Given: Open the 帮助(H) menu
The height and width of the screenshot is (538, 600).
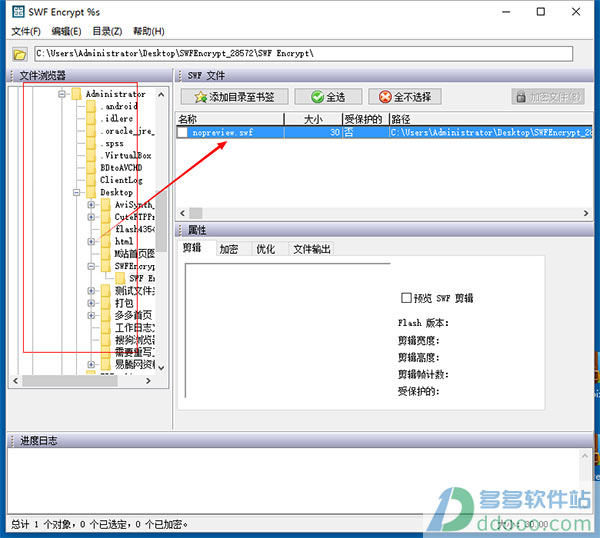Looking at the screenshot, I should 148,31.
